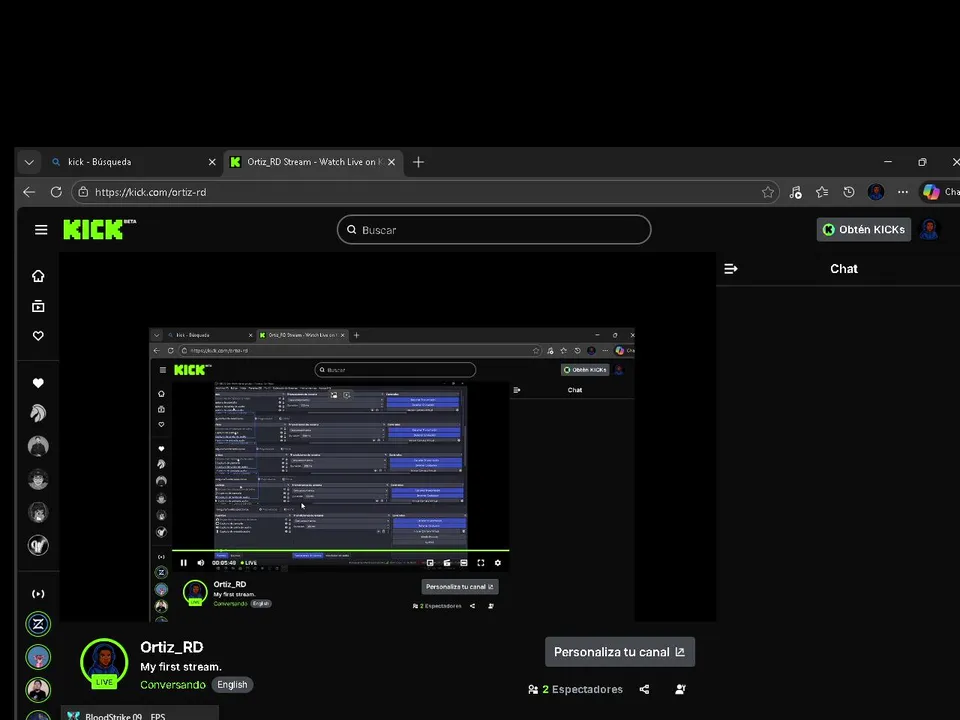Share the stream via share icon
This screenshot has height=720, width=960.
click(644, 689)
